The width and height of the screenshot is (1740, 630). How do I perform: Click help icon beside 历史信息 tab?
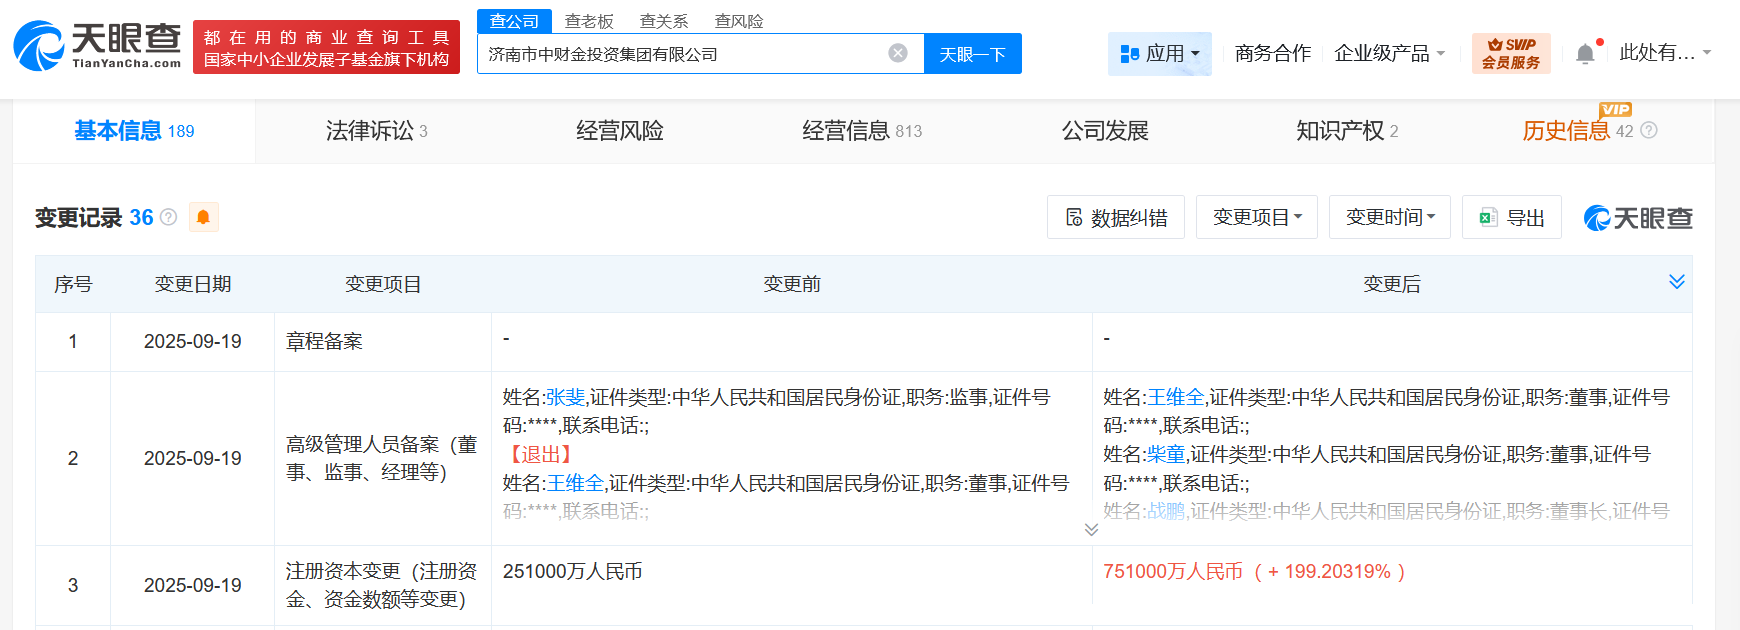click(x=1649, y=131)
